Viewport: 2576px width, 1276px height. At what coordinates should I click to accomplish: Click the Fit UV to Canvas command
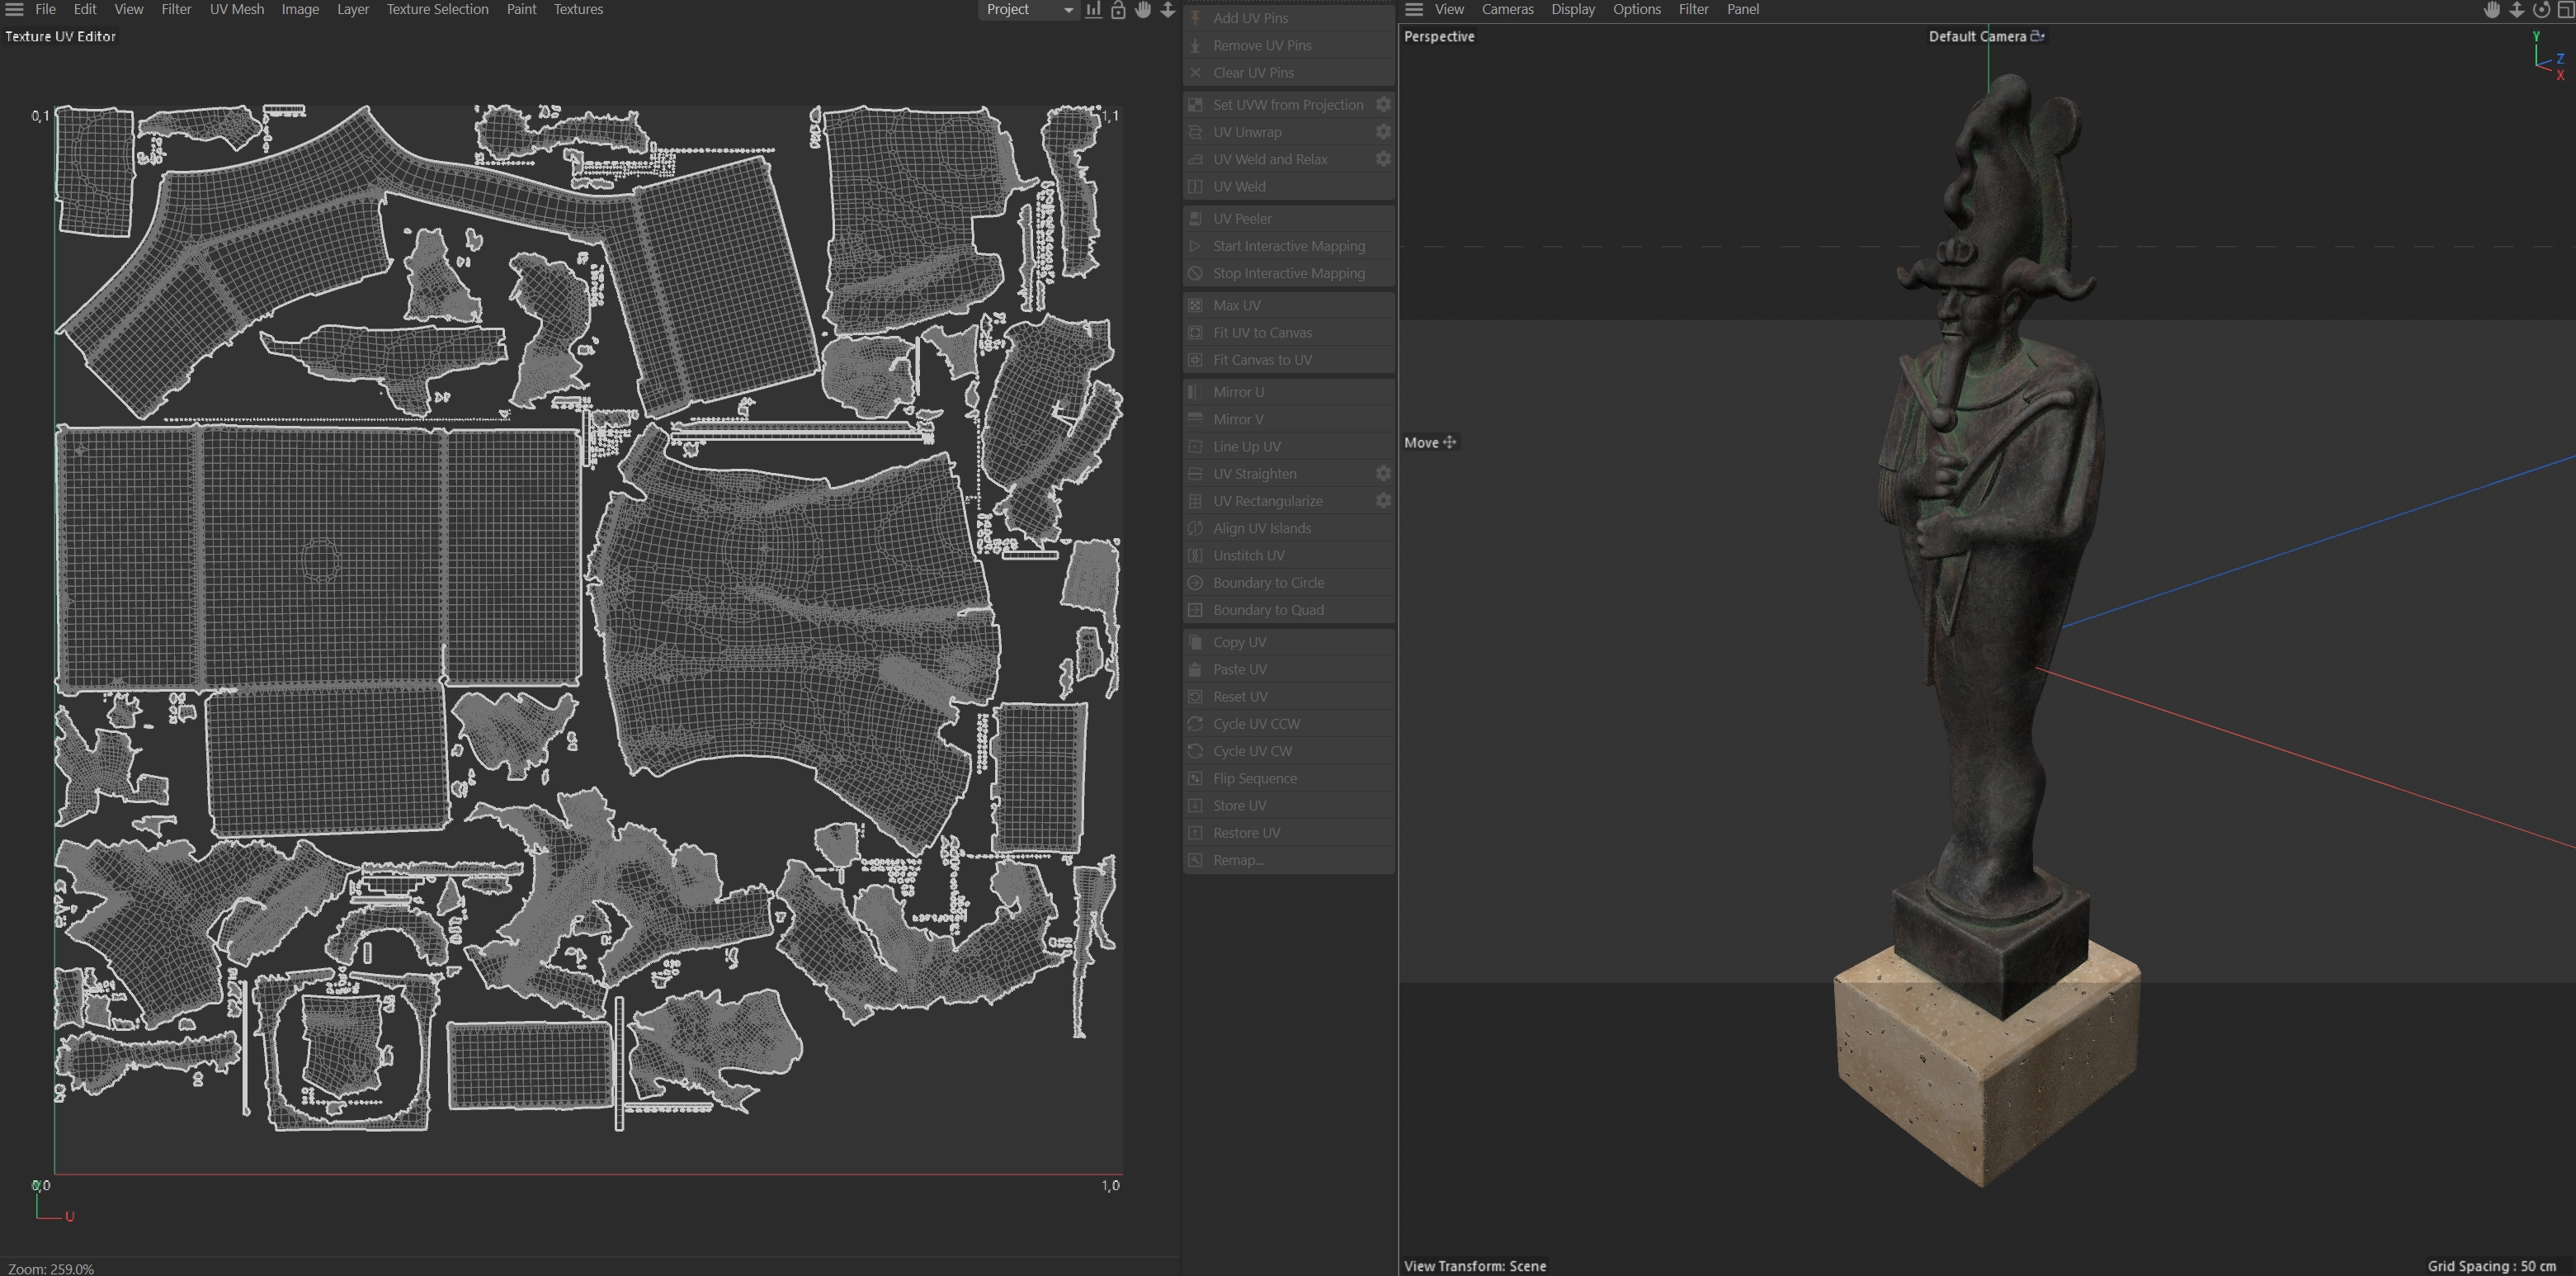(1262, 333)
